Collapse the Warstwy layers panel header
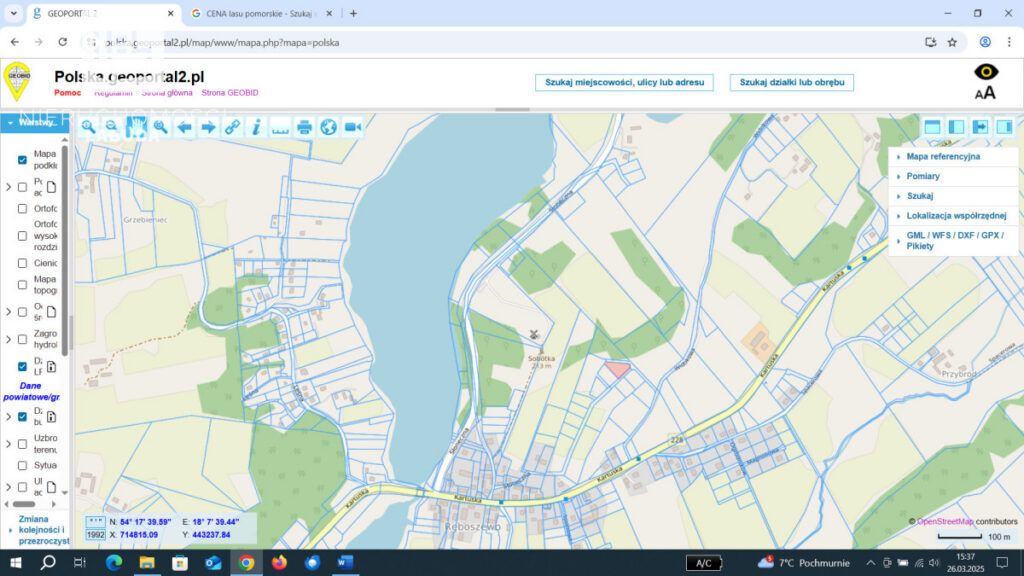1024x576 pixels. (34, 122)
